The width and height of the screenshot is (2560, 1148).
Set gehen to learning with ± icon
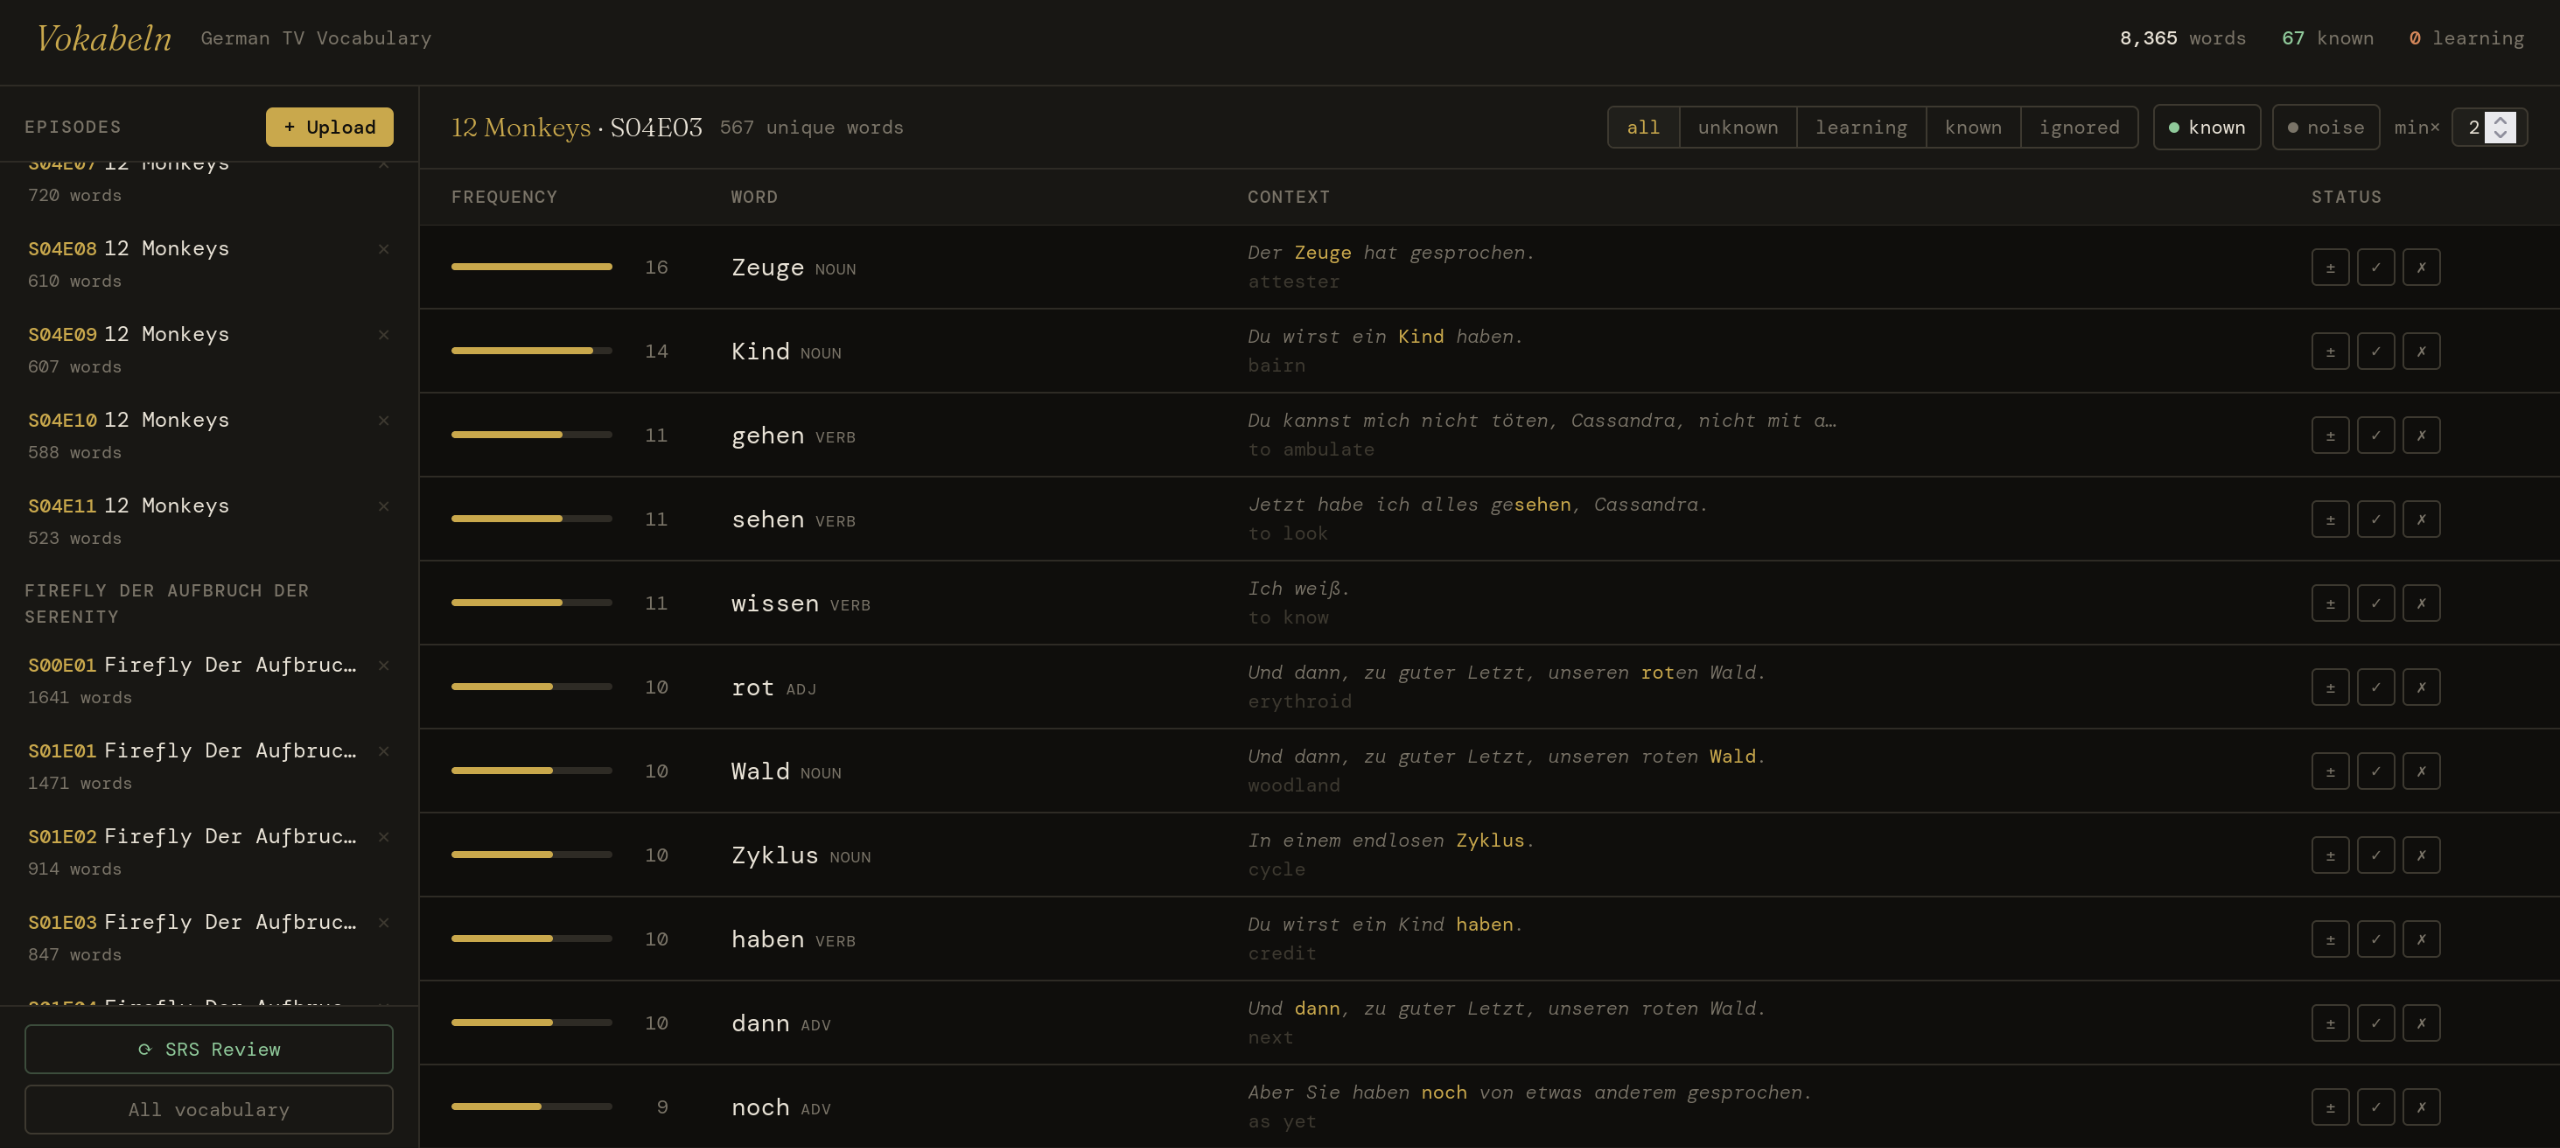(2330, 435)
